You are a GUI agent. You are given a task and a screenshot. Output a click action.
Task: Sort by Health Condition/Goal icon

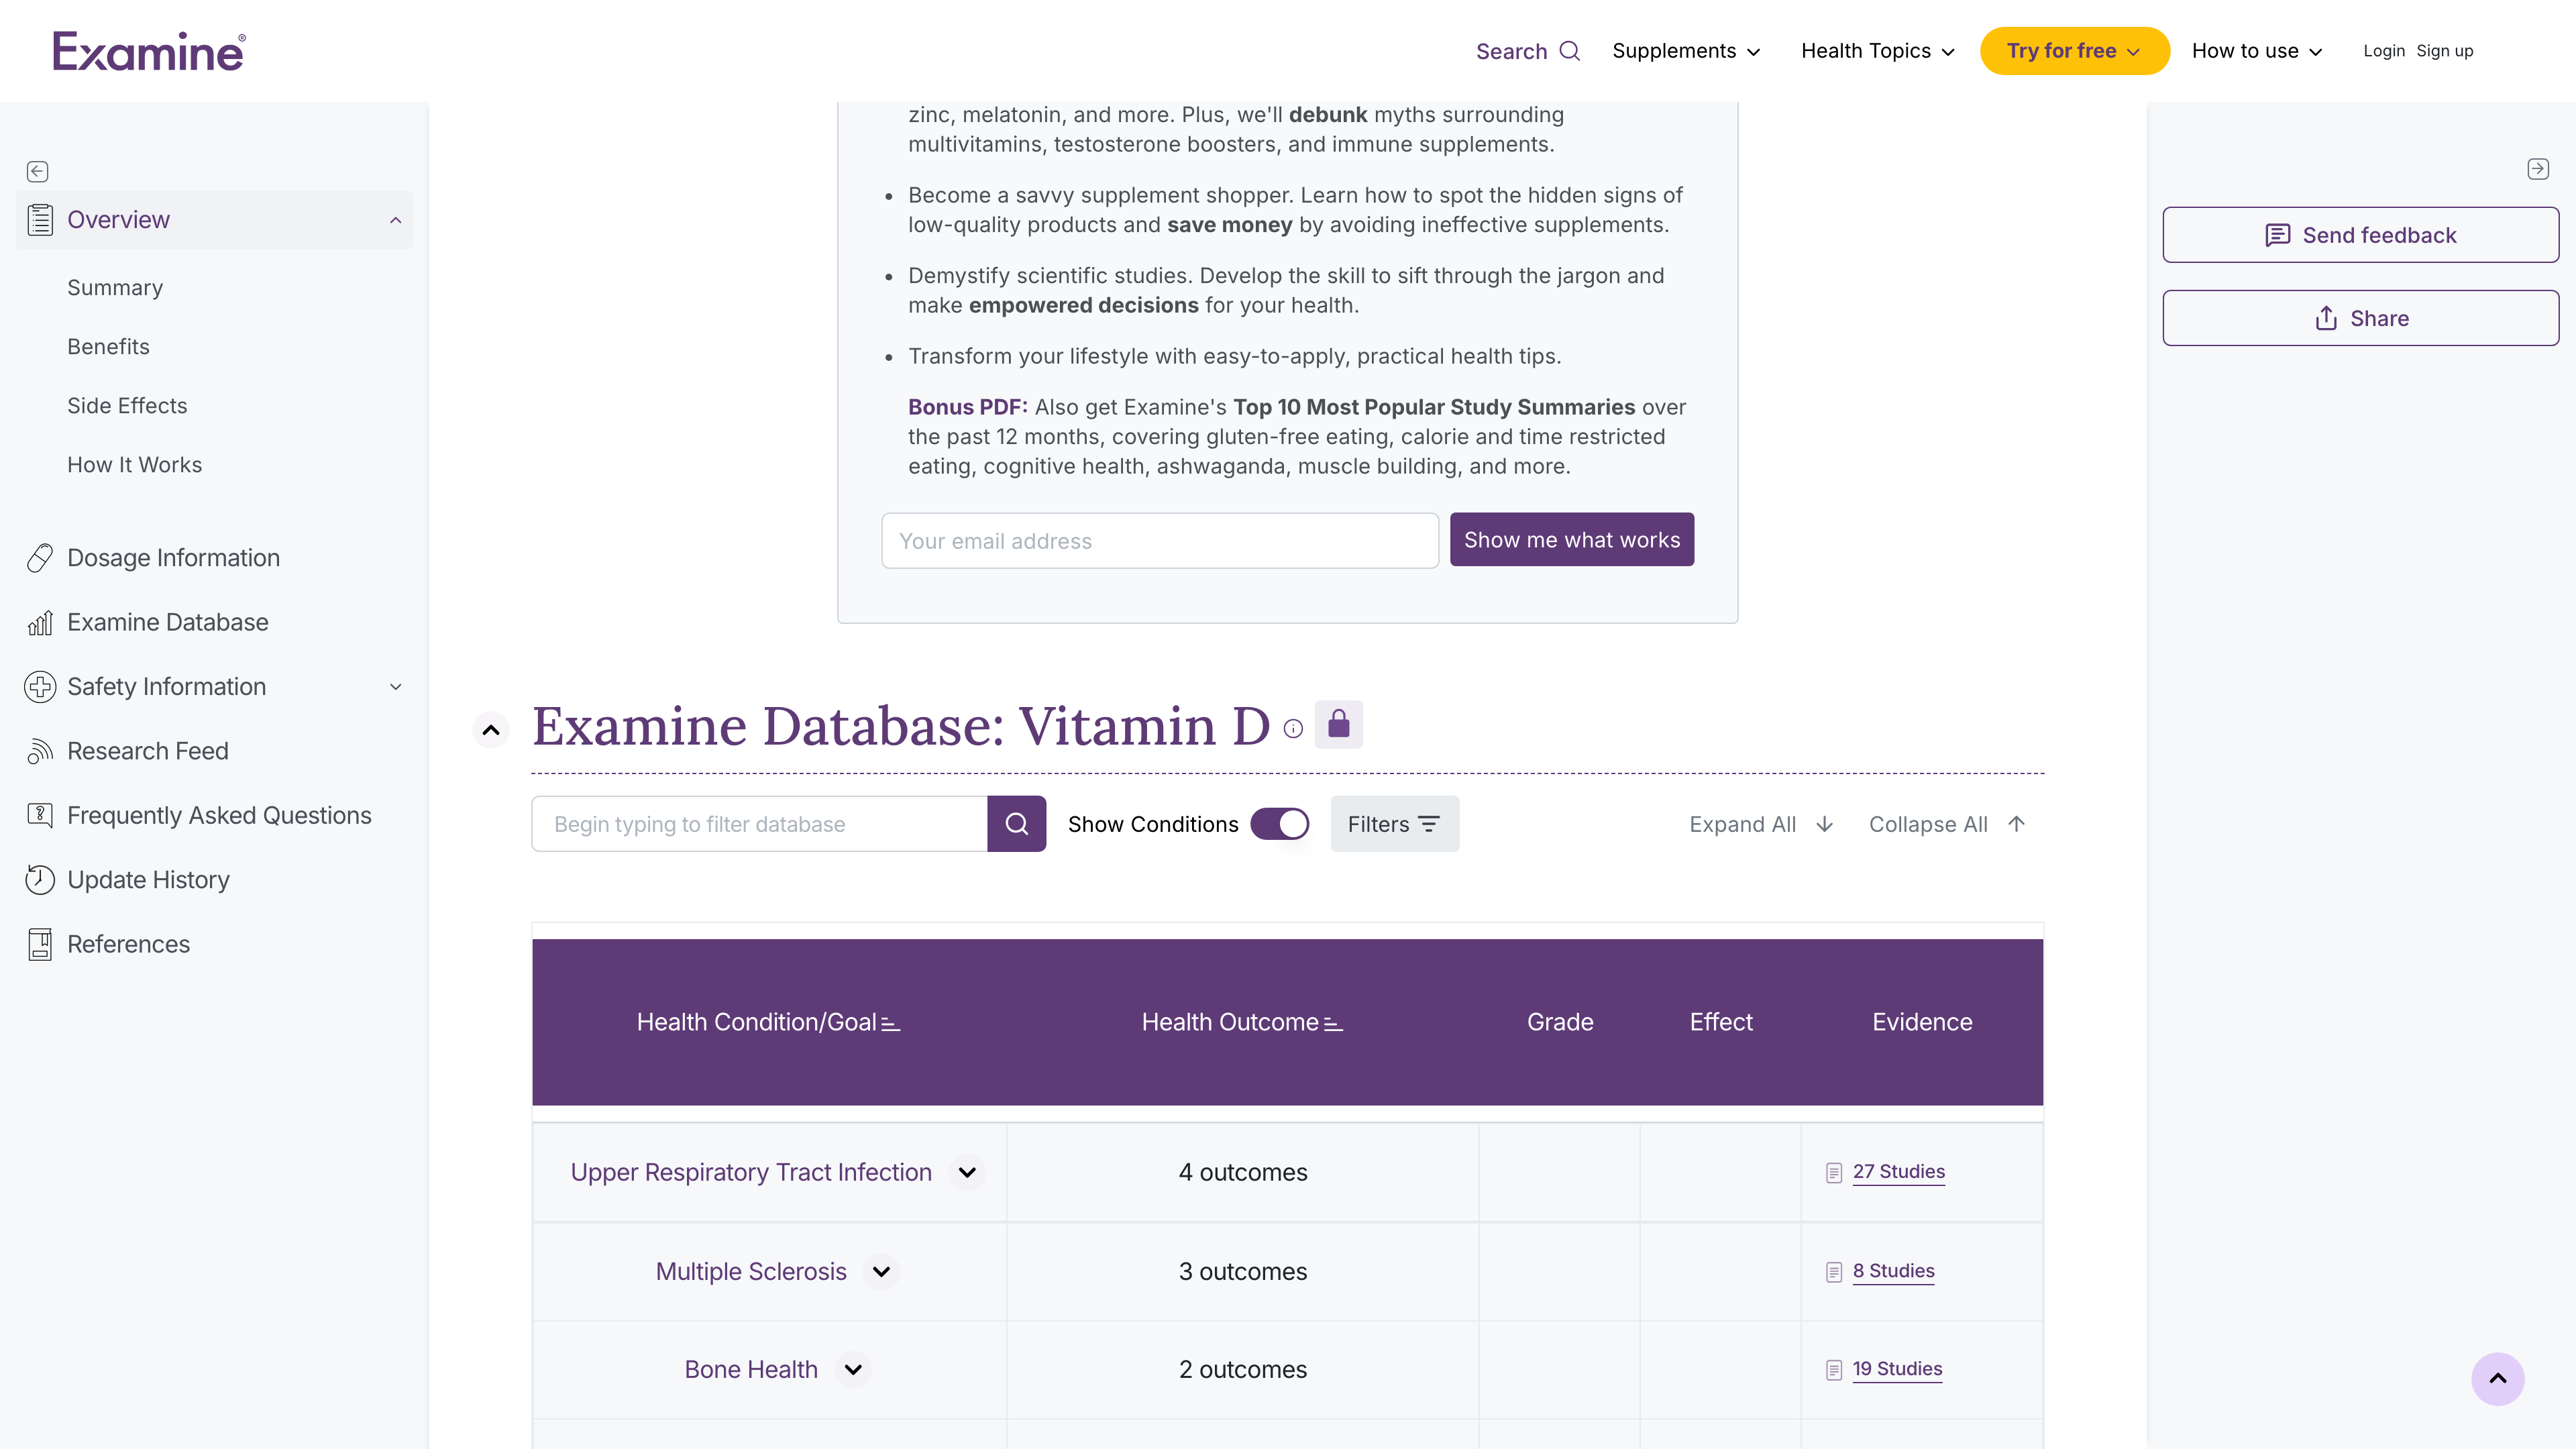tap(891, 1023)
